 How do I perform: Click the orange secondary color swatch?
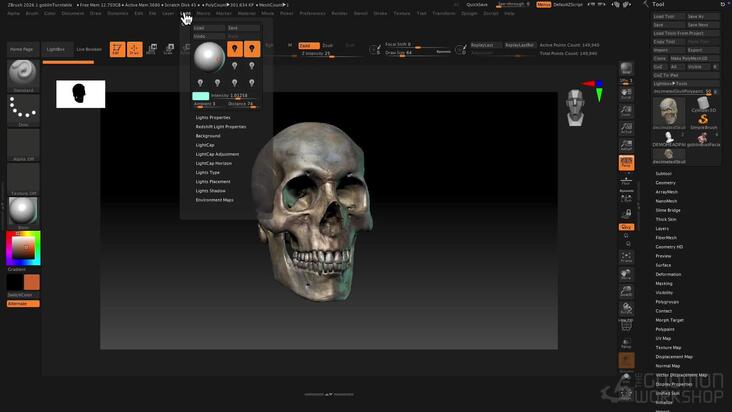pos(32,282)
